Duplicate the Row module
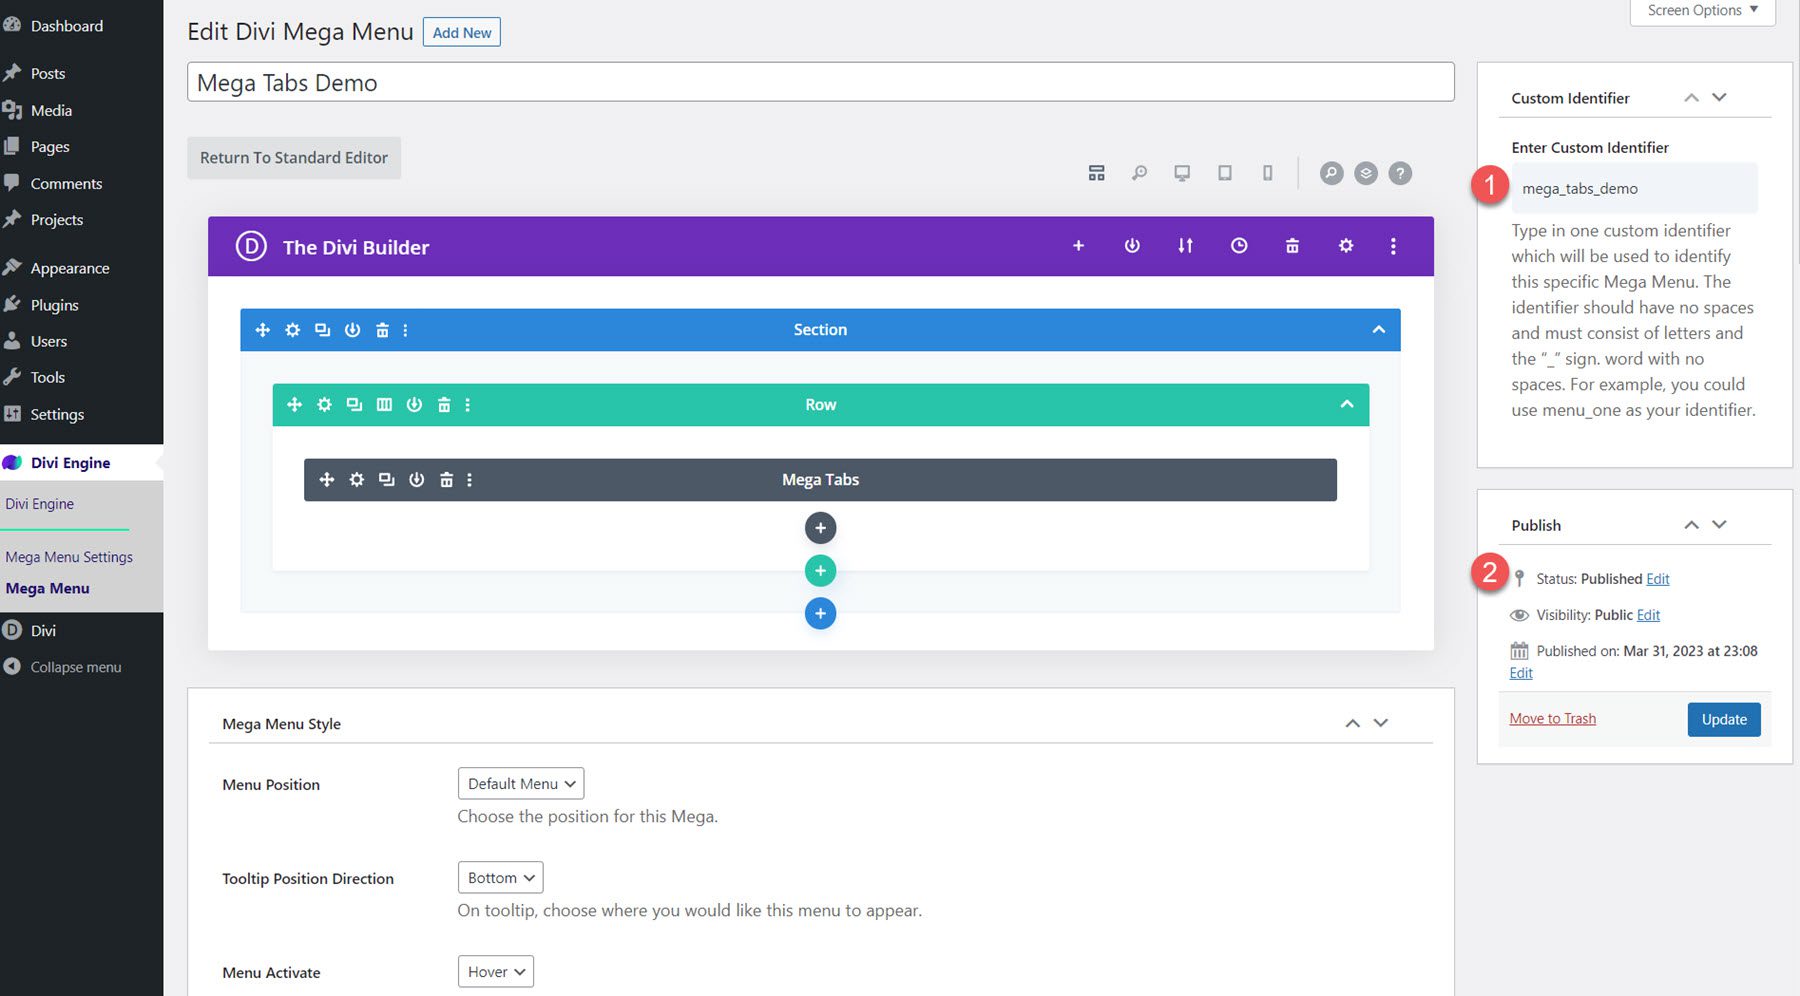Viewport: 1800px width, 996px height. tap(353, 404)
